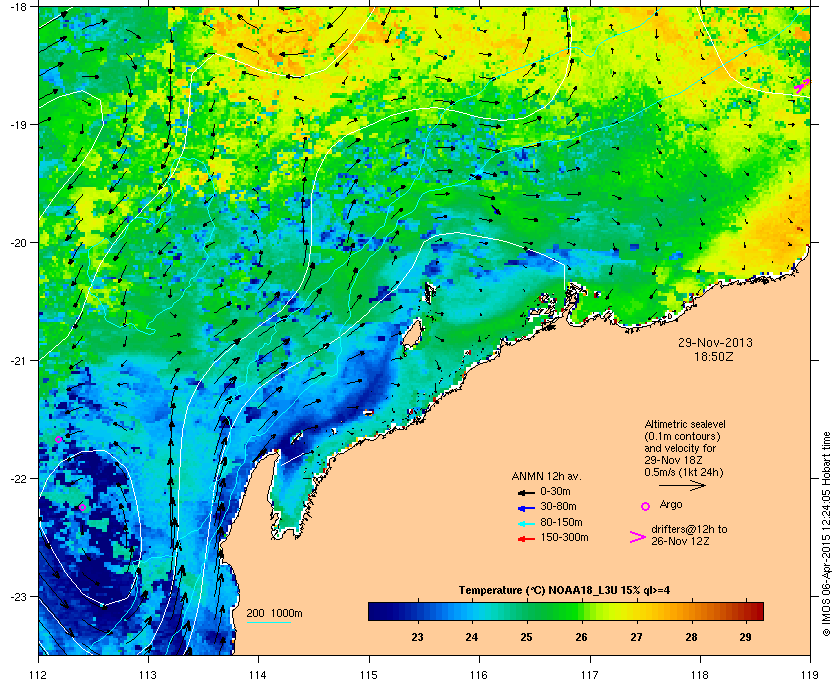Click the cyan bathymetry contour legend line

pos(268,623)
